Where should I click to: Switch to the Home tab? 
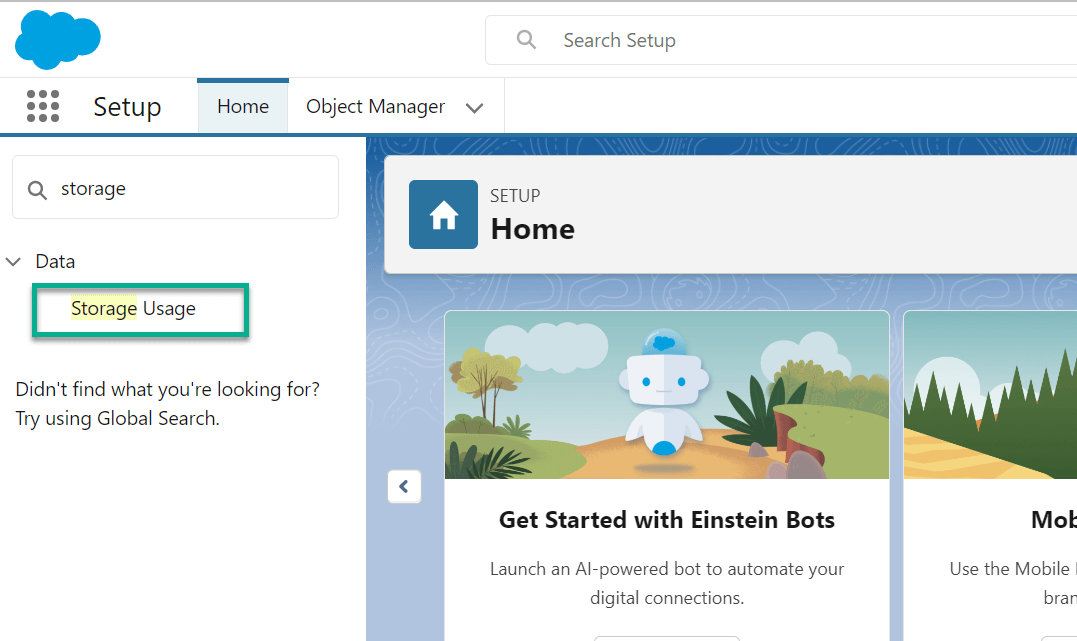(242, 106)
